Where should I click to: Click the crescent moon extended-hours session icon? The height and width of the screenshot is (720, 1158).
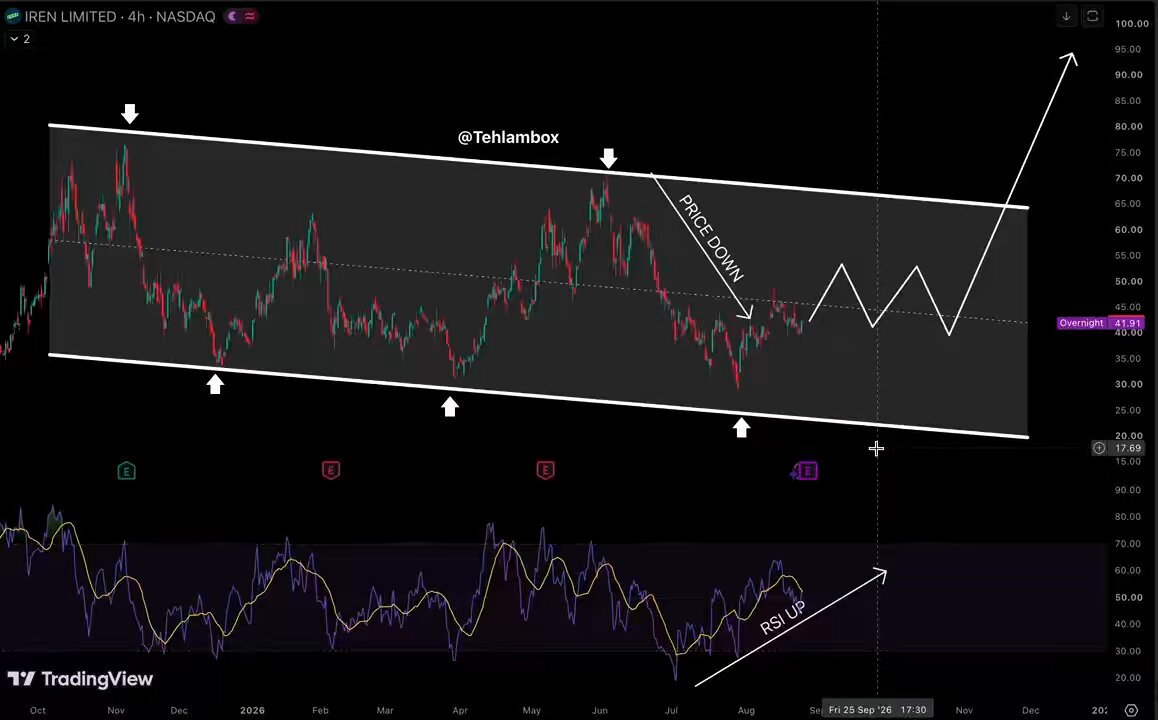(x=233, y=16)
